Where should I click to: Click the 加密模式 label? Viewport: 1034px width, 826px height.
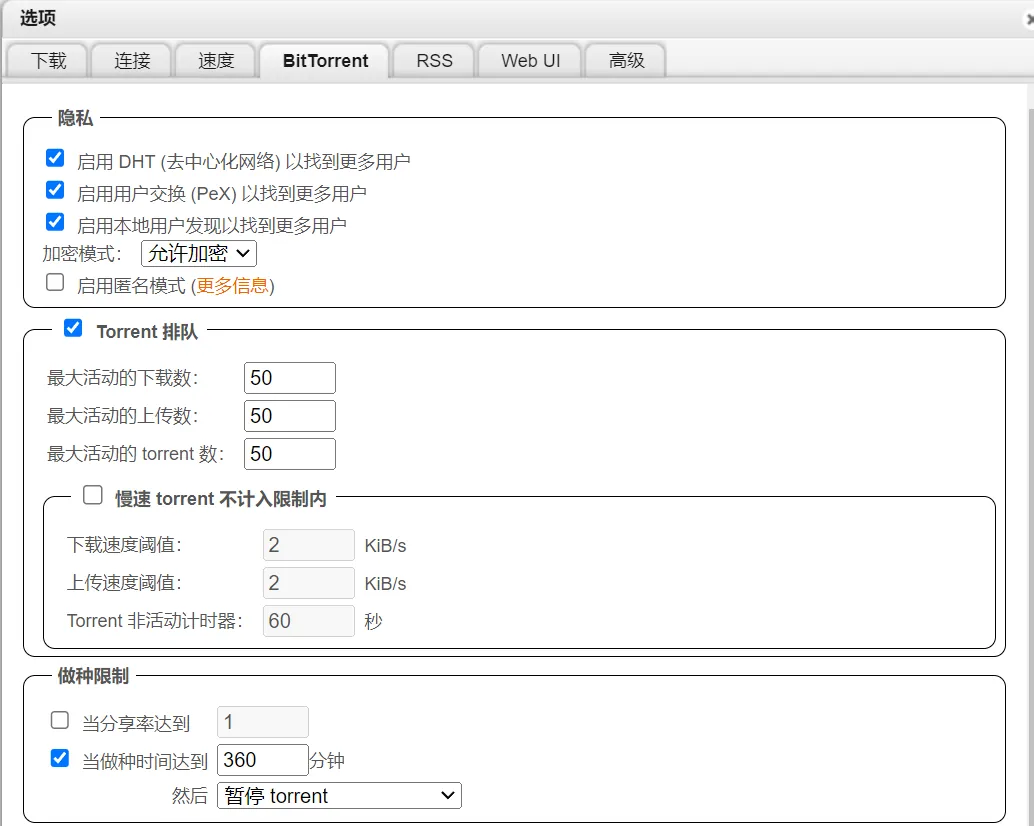click(82, 254)
